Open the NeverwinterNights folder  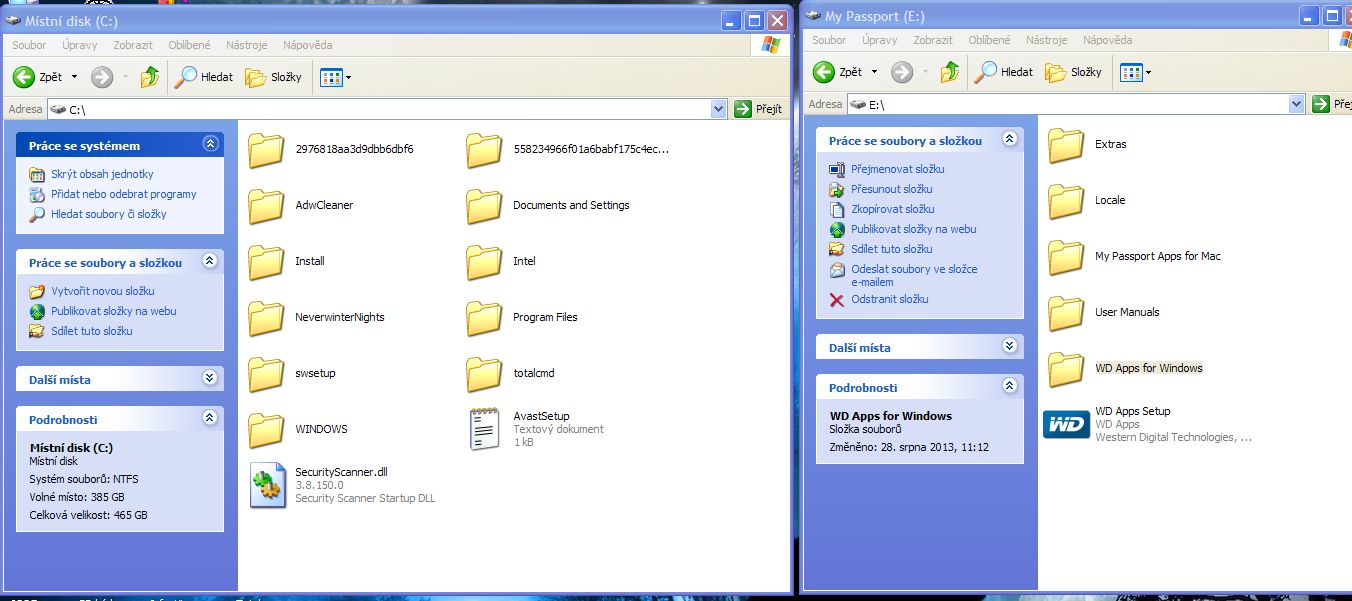click(267, 318)
